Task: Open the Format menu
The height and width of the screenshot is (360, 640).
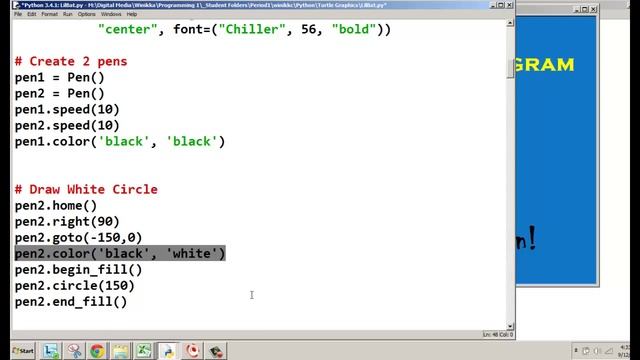Action: click(49, 14)
